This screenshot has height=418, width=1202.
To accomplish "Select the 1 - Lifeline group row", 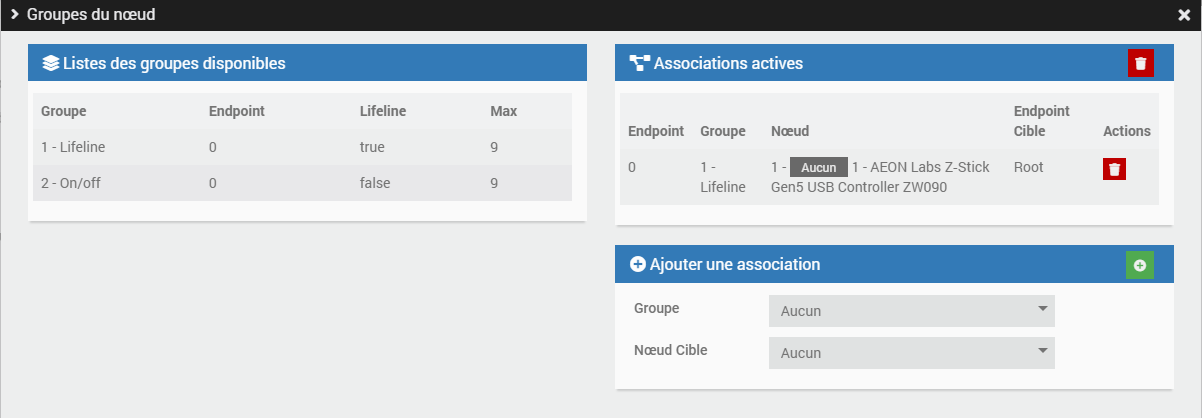I will (302, 148).
